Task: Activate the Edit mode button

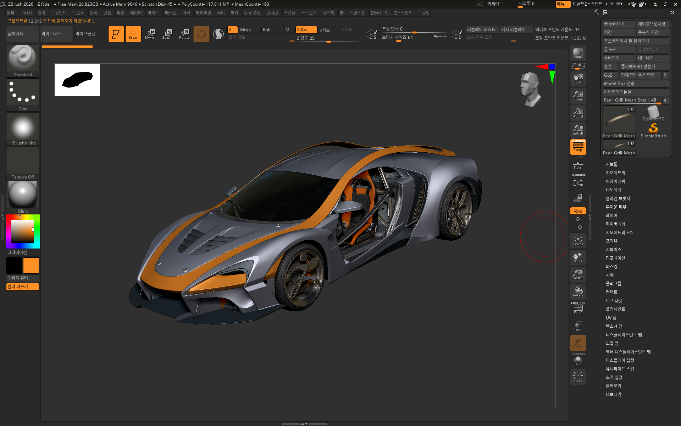Action: (116, 34)
